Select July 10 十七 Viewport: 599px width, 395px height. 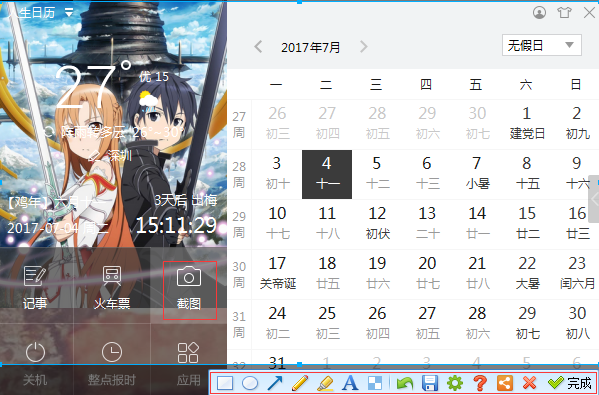tap(277, 224)
